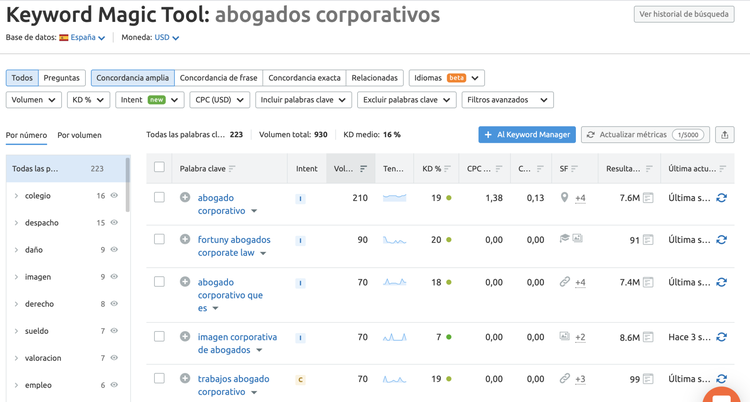Switch grouping to Por volumen
This screenshot has width=750, height=402.
click(79, 135)
